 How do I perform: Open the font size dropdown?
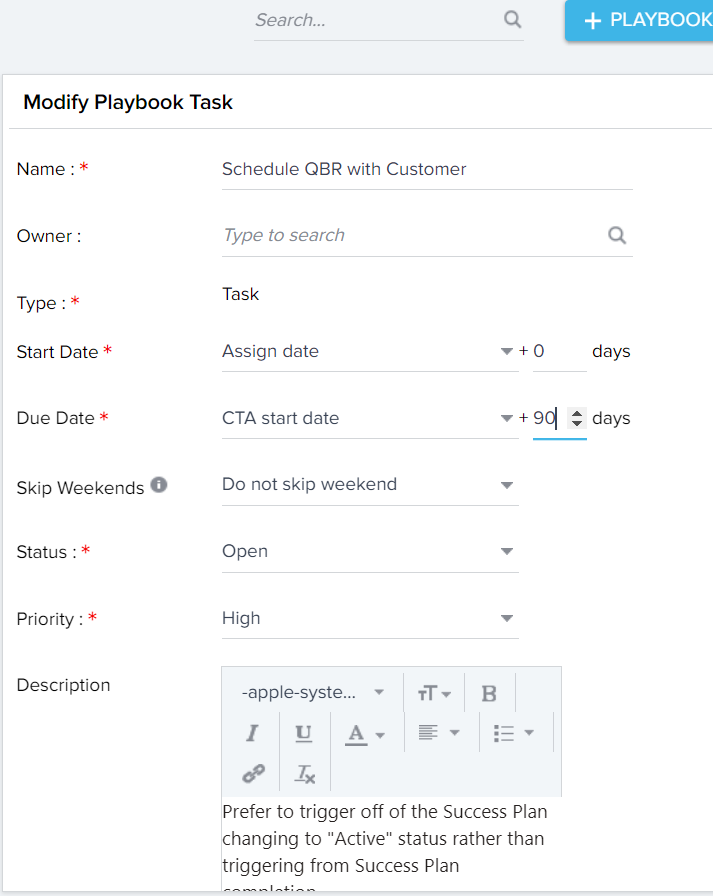point(434,693)
